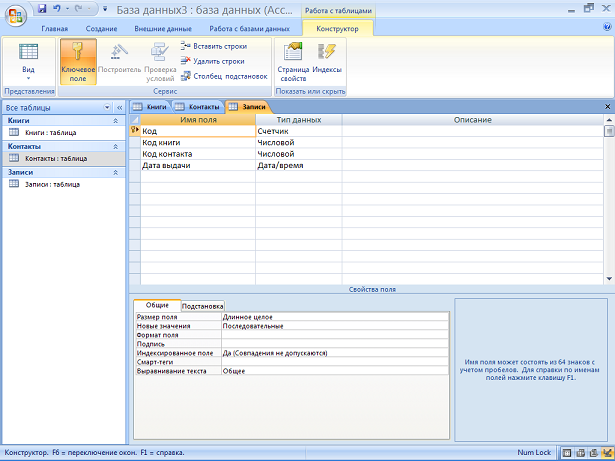Add a Столбец подстановок lookup column

(224, 76)
